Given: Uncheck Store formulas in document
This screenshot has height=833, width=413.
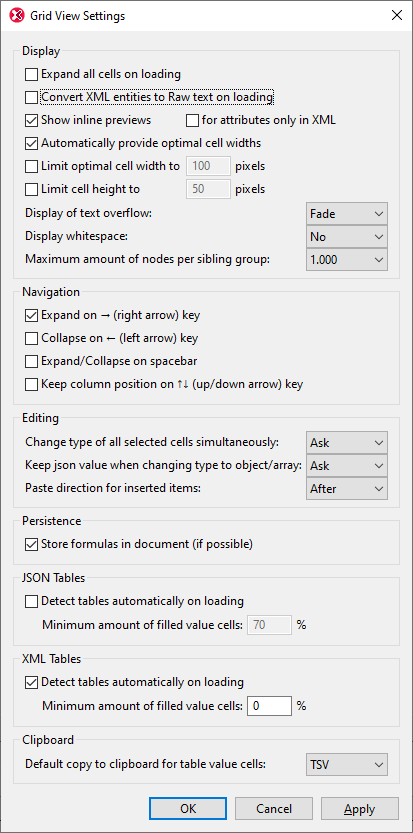Looking at the screenshot, I should pyautogui.click(x=32, y=544).
